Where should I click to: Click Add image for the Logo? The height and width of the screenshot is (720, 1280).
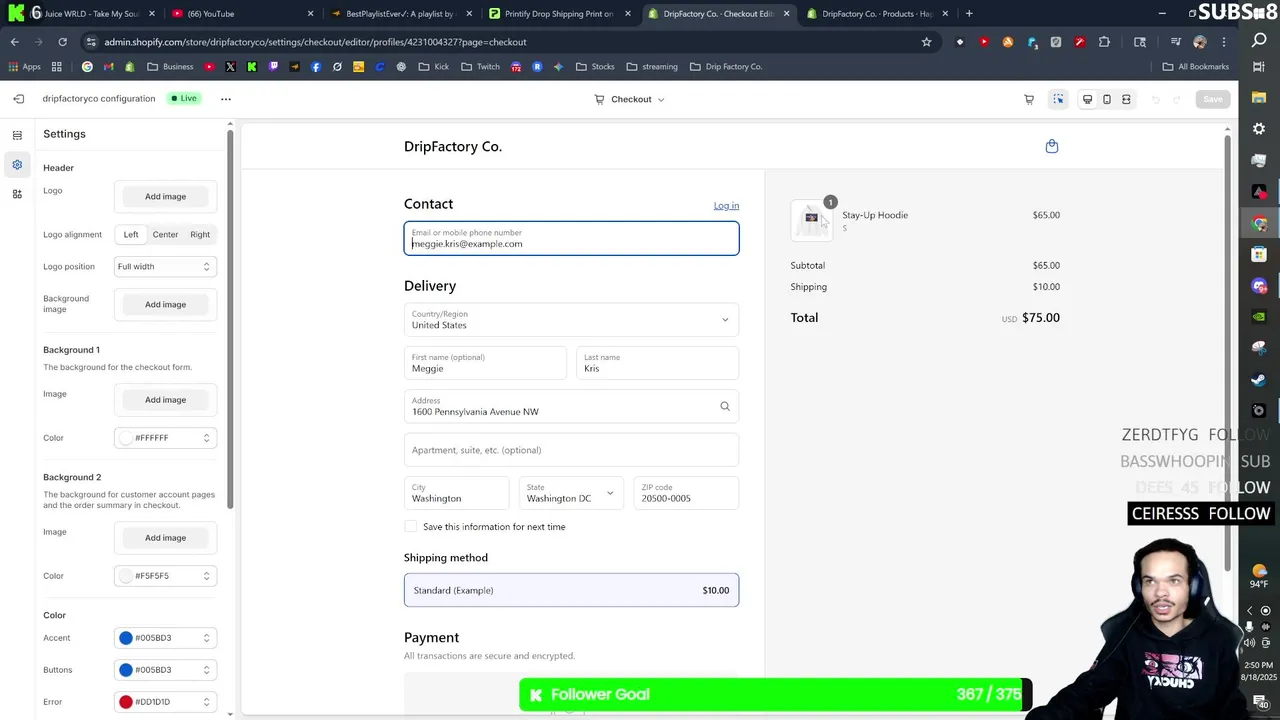point(165,197)
